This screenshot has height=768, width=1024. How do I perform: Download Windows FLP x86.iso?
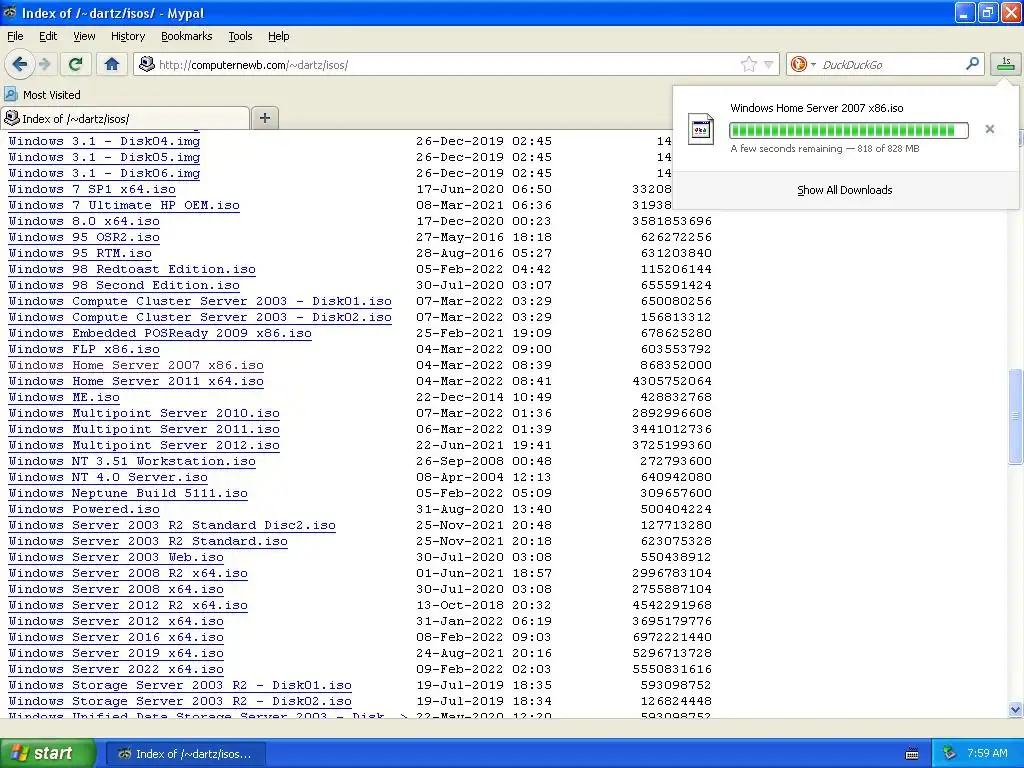click(x=84, y=349)
